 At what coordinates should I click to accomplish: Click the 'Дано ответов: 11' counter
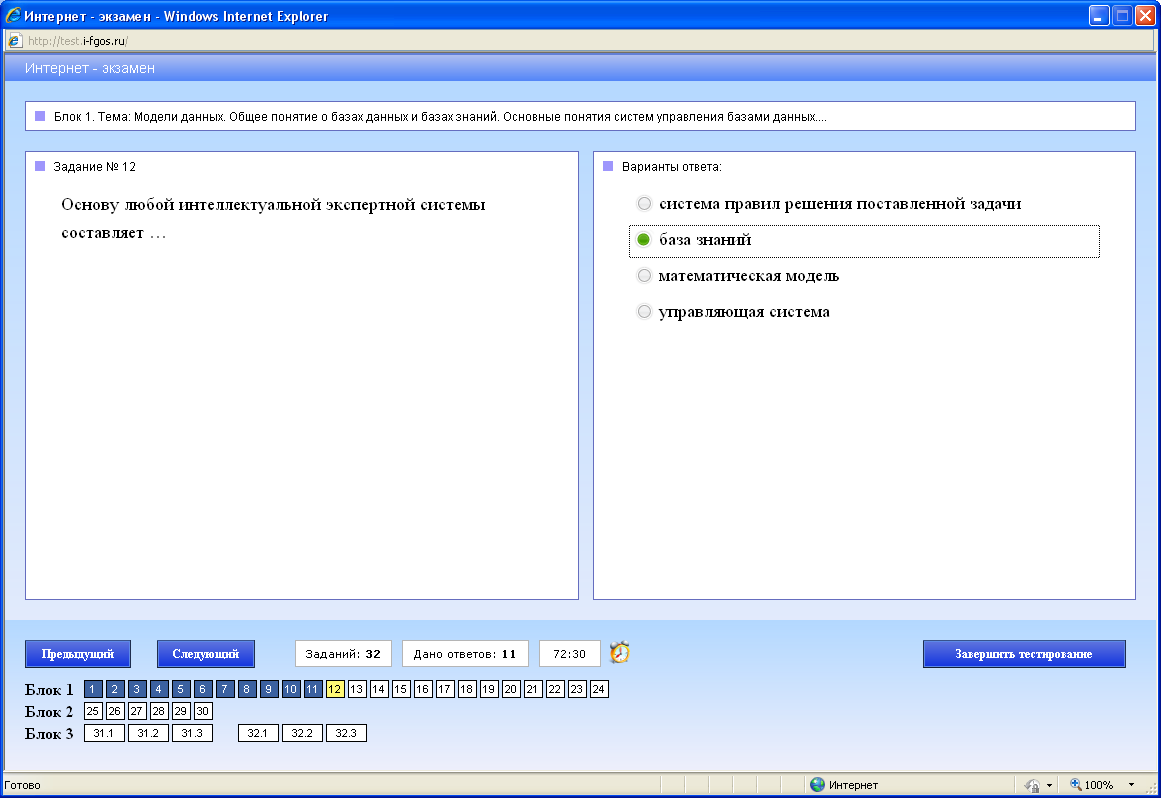[465, 654]
